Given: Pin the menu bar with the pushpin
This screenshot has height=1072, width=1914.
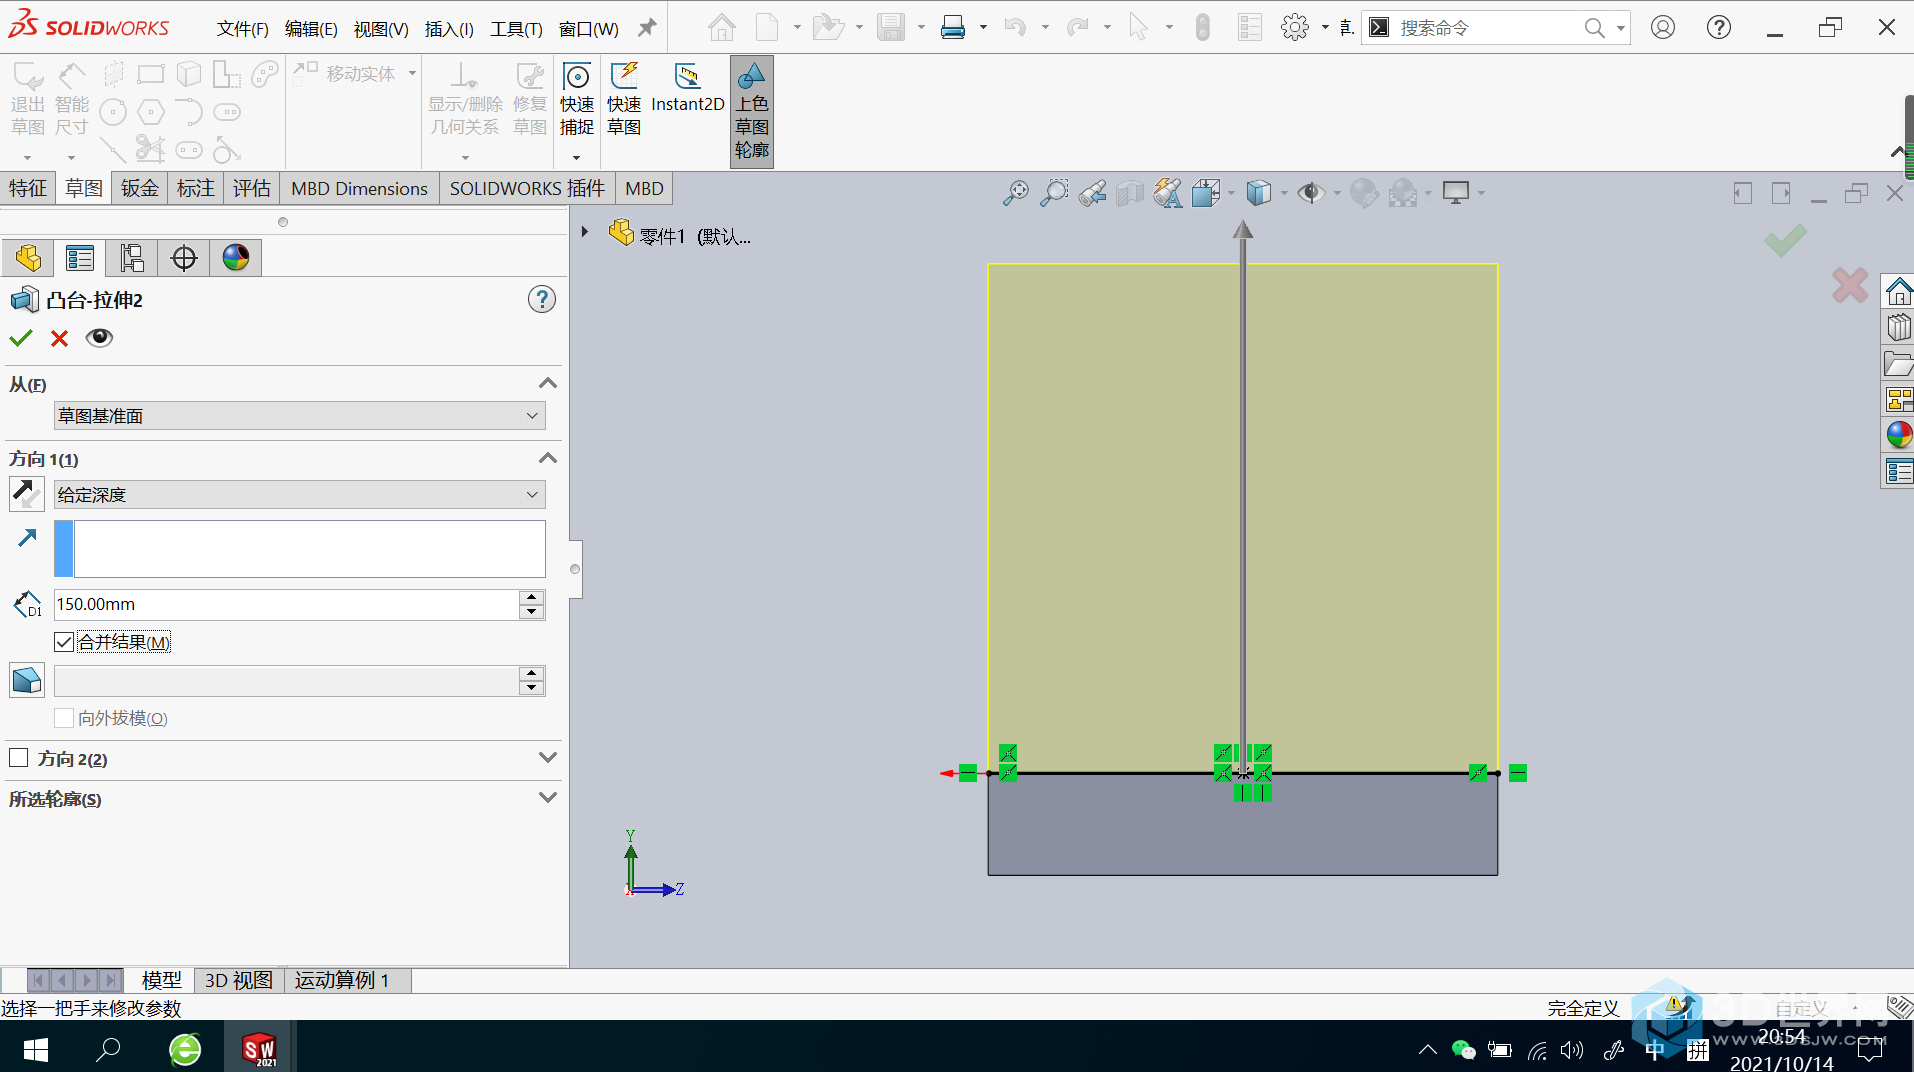Looking at the screenshot, I should tap(647, 27).
